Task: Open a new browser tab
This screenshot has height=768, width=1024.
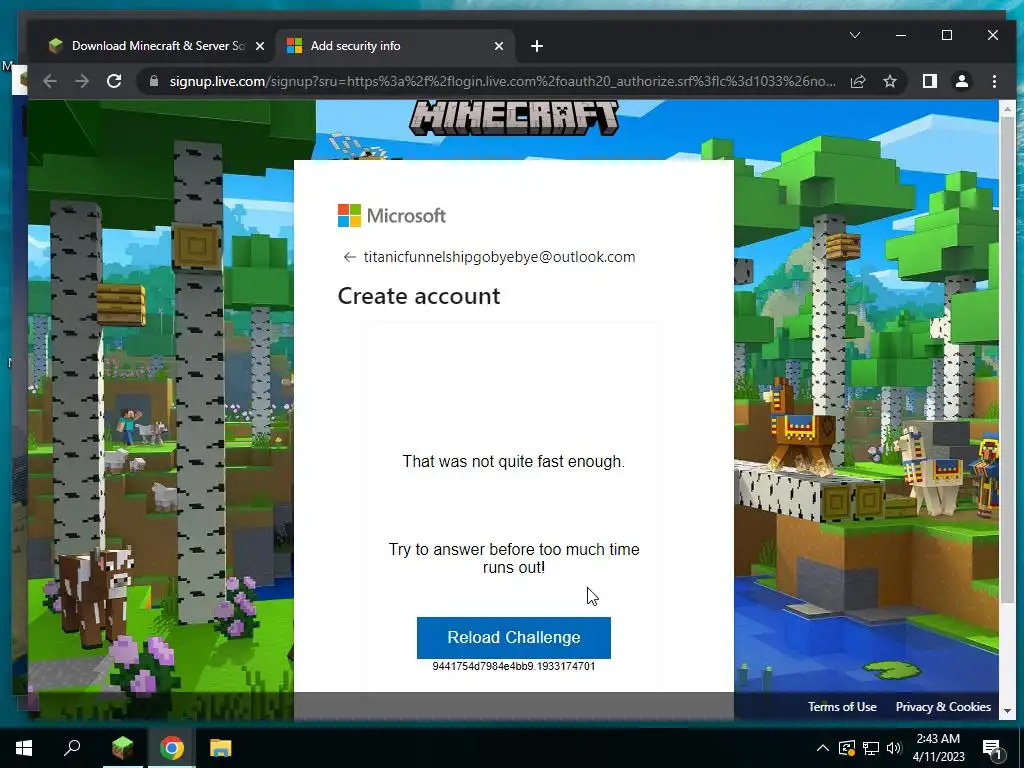Action: click(537, 46)
